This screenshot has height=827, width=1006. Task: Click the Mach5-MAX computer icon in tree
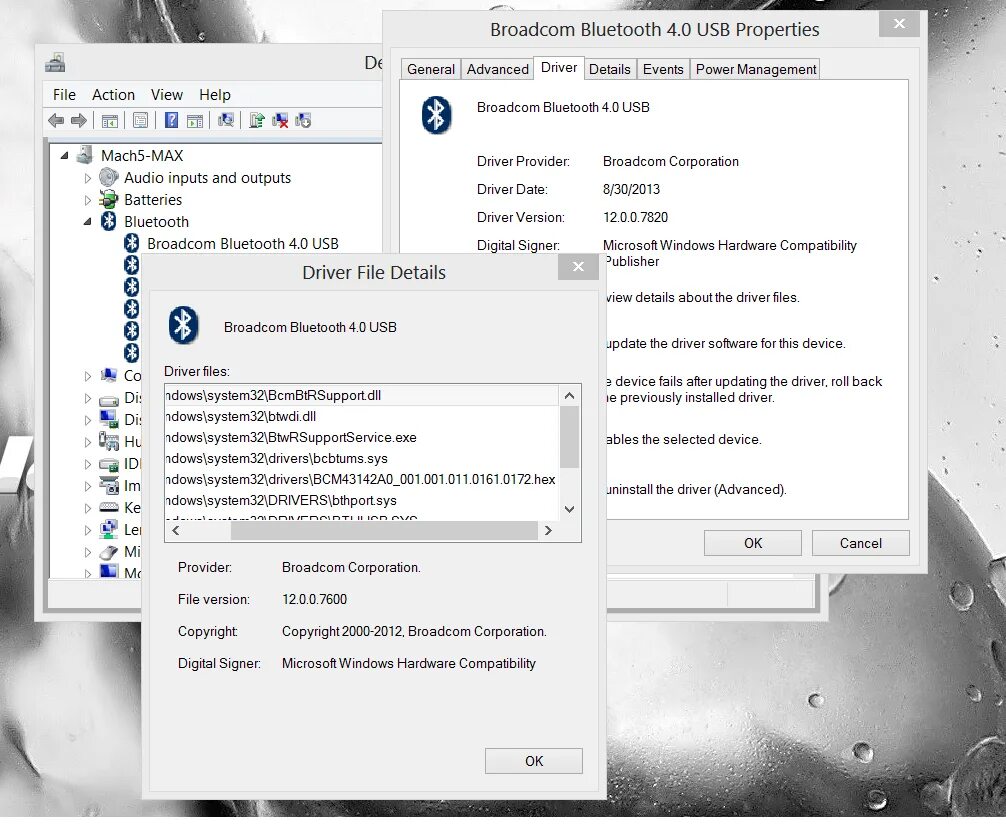(85, 155)
